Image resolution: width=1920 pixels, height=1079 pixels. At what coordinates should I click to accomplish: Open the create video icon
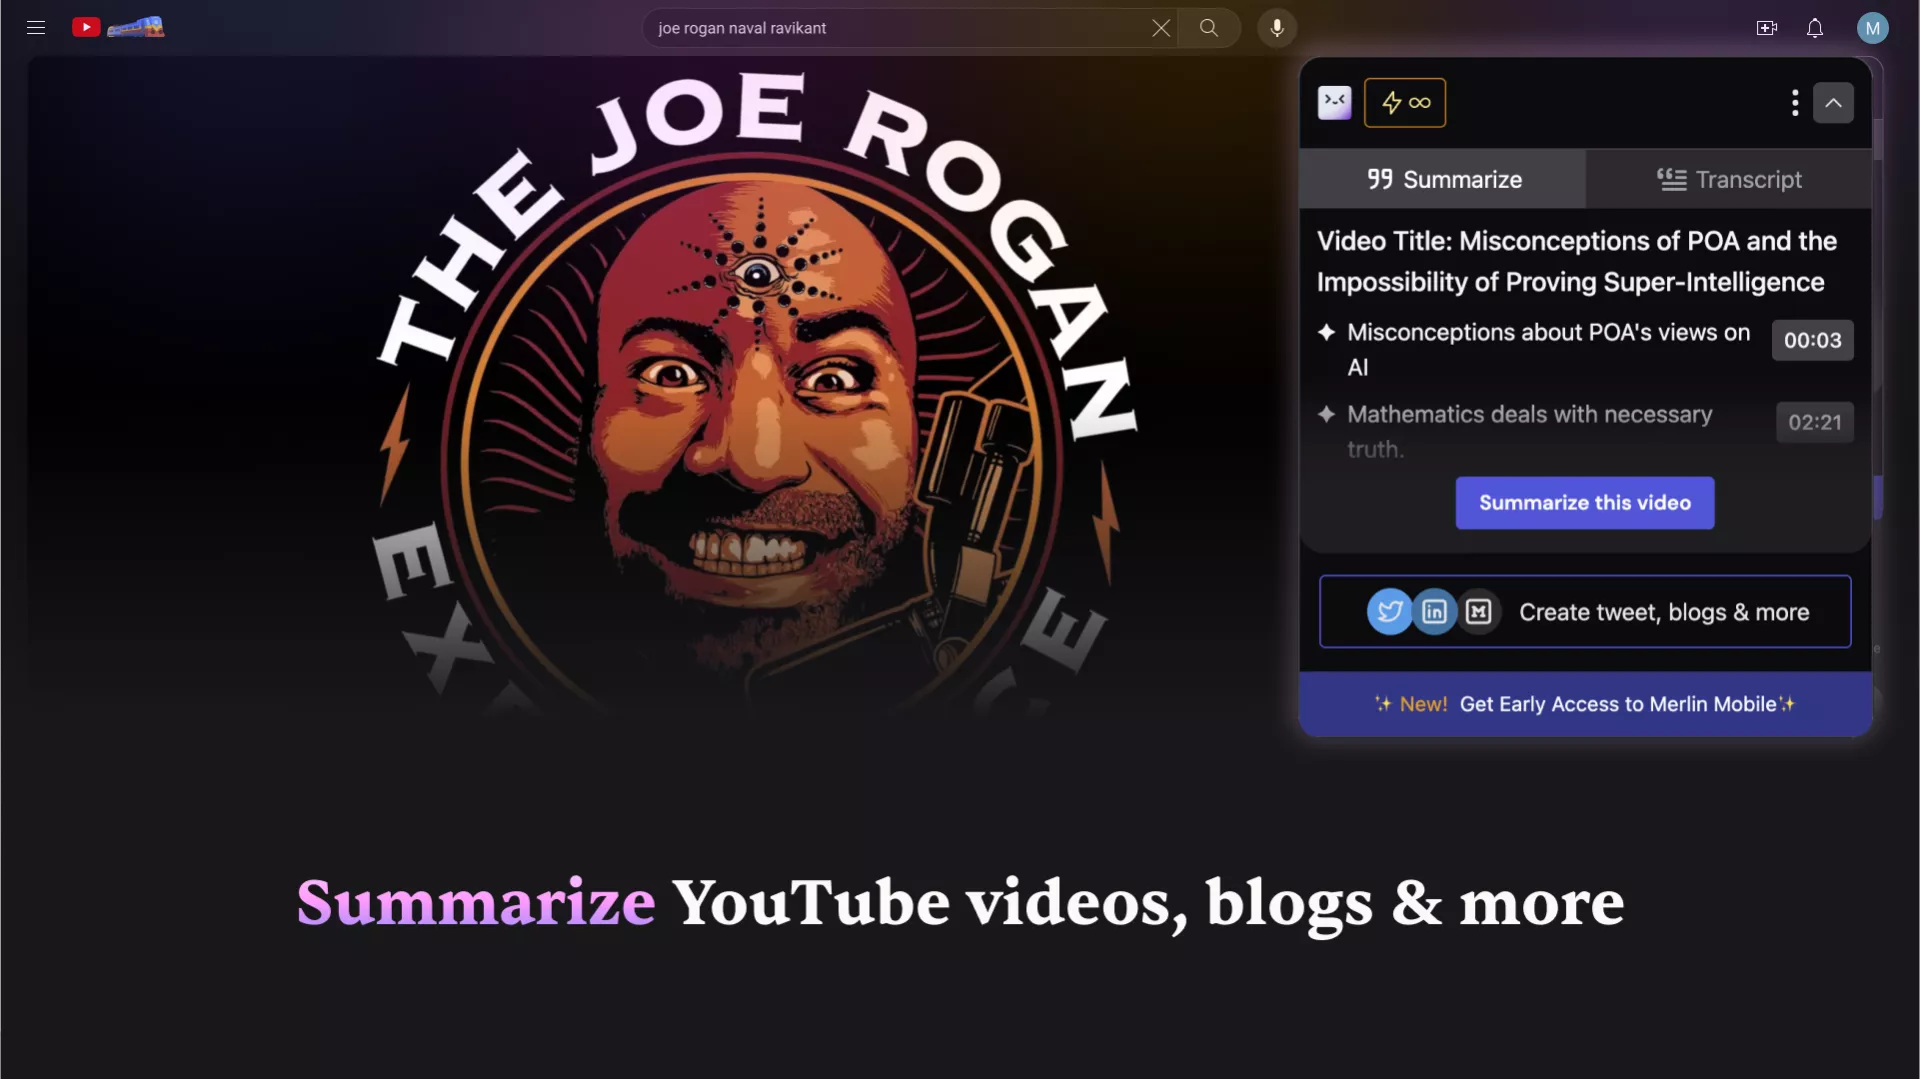pyautogui.click(x=1766, y=28)
